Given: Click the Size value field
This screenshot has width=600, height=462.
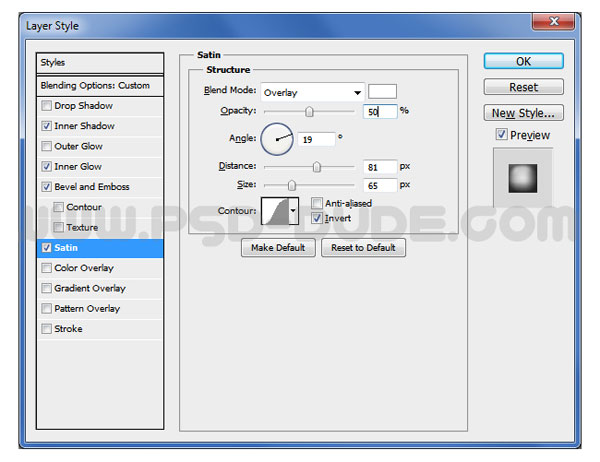Looking at the screenshot, I should click(x=380, y=185).
